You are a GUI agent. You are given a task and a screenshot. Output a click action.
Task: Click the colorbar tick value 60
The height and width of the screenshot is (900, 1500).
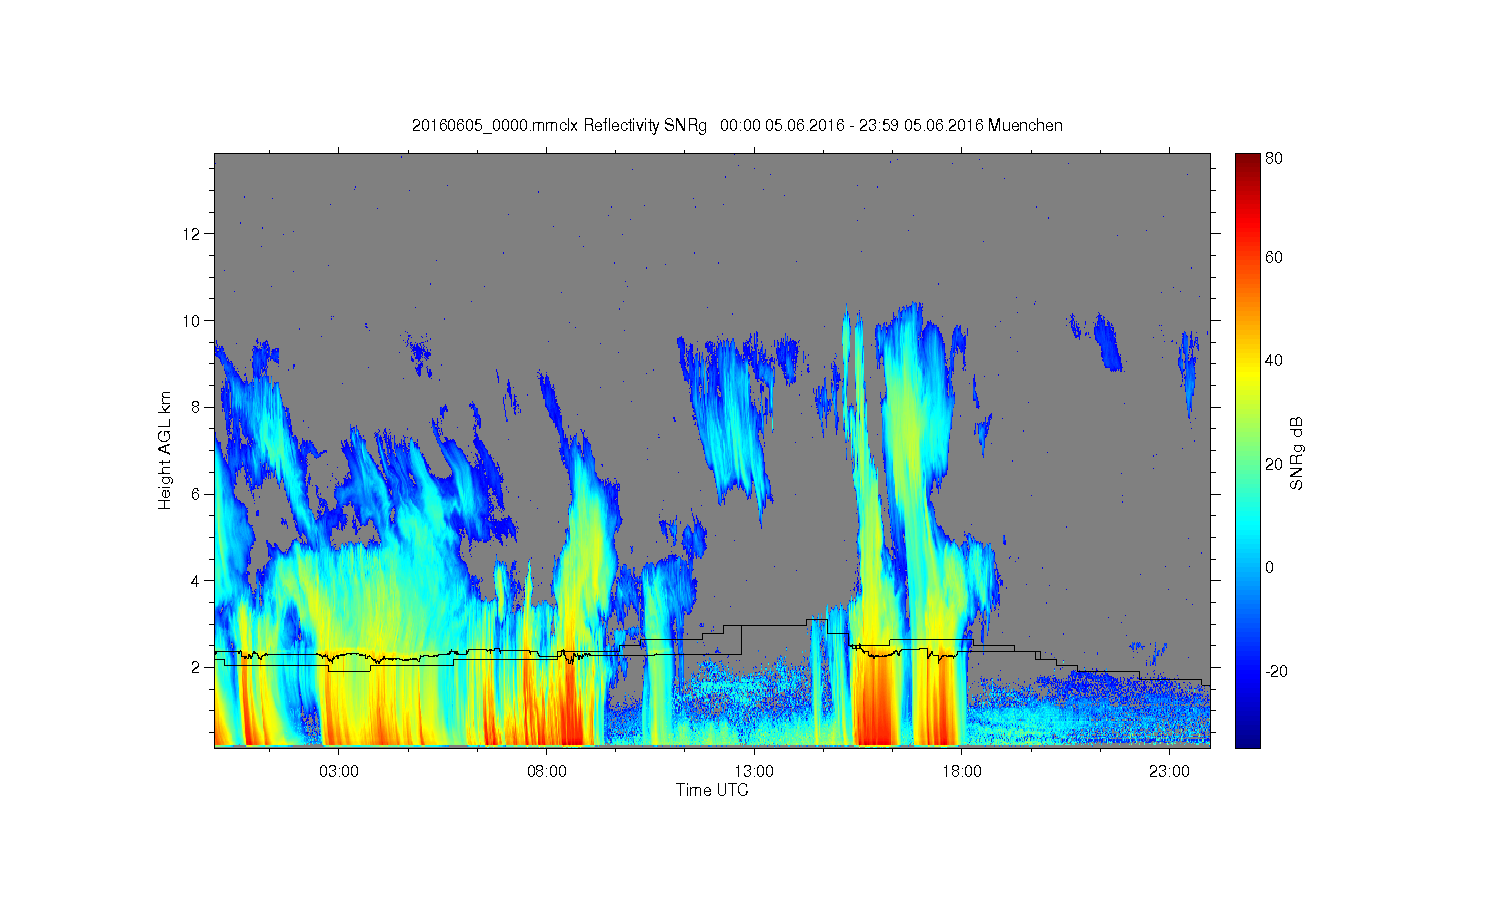coord(1274,257)
